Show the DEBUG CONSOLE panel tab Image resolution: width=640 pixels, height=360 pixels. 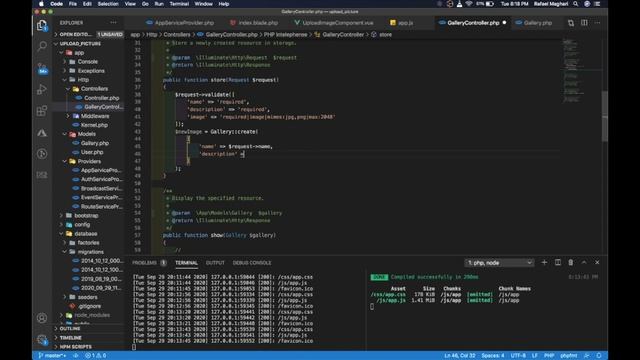tap(252, 263)
